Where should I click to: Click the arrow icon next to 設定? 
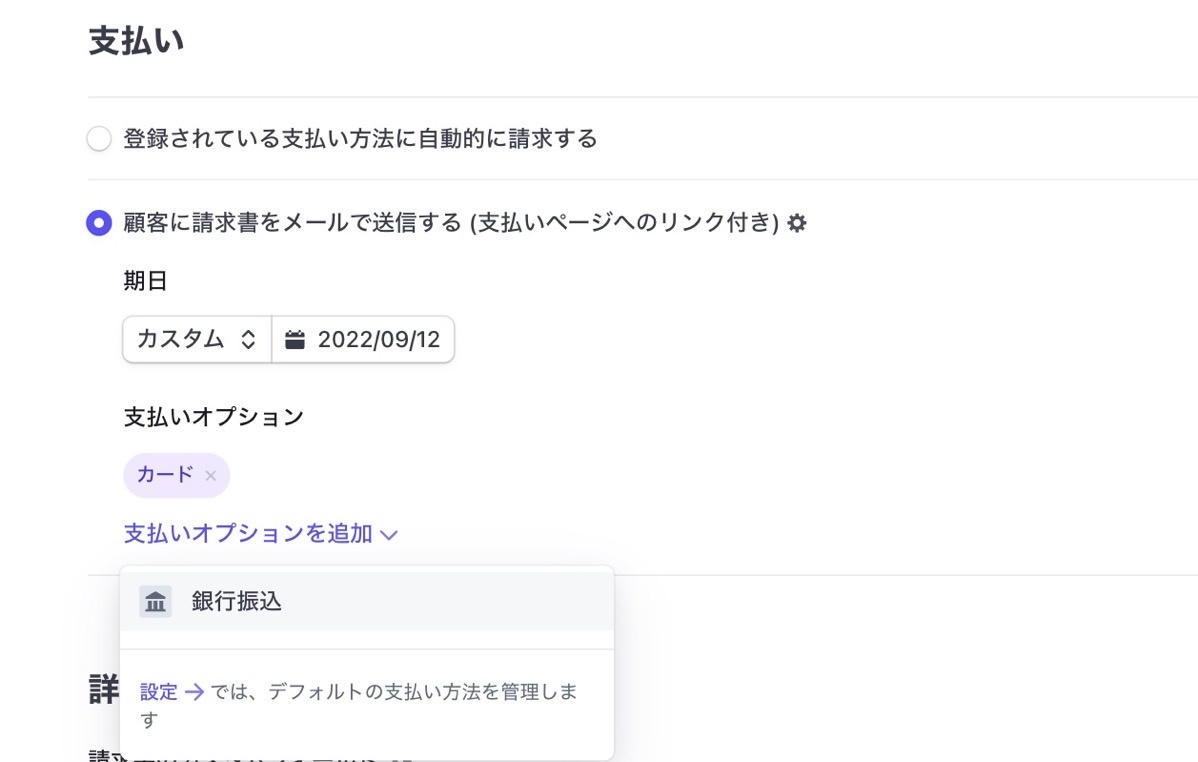pyautogui.click(x=195, y=692)
